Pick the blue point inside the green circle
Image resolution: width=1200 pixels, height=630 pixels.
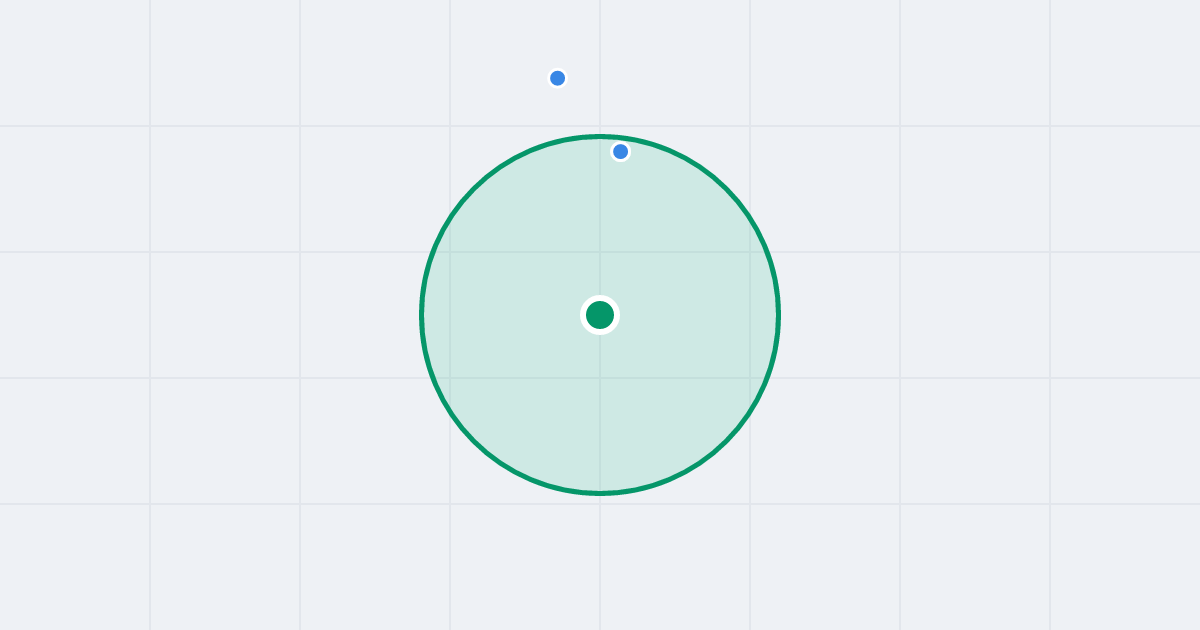(x=621, y=152)
